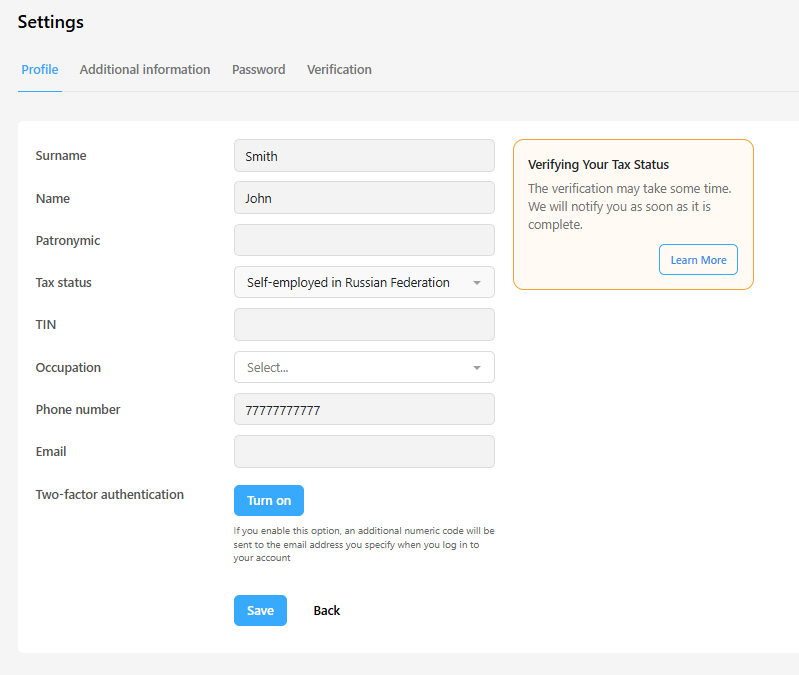Expand the Occupation Select dropdown

coord(364,367)
